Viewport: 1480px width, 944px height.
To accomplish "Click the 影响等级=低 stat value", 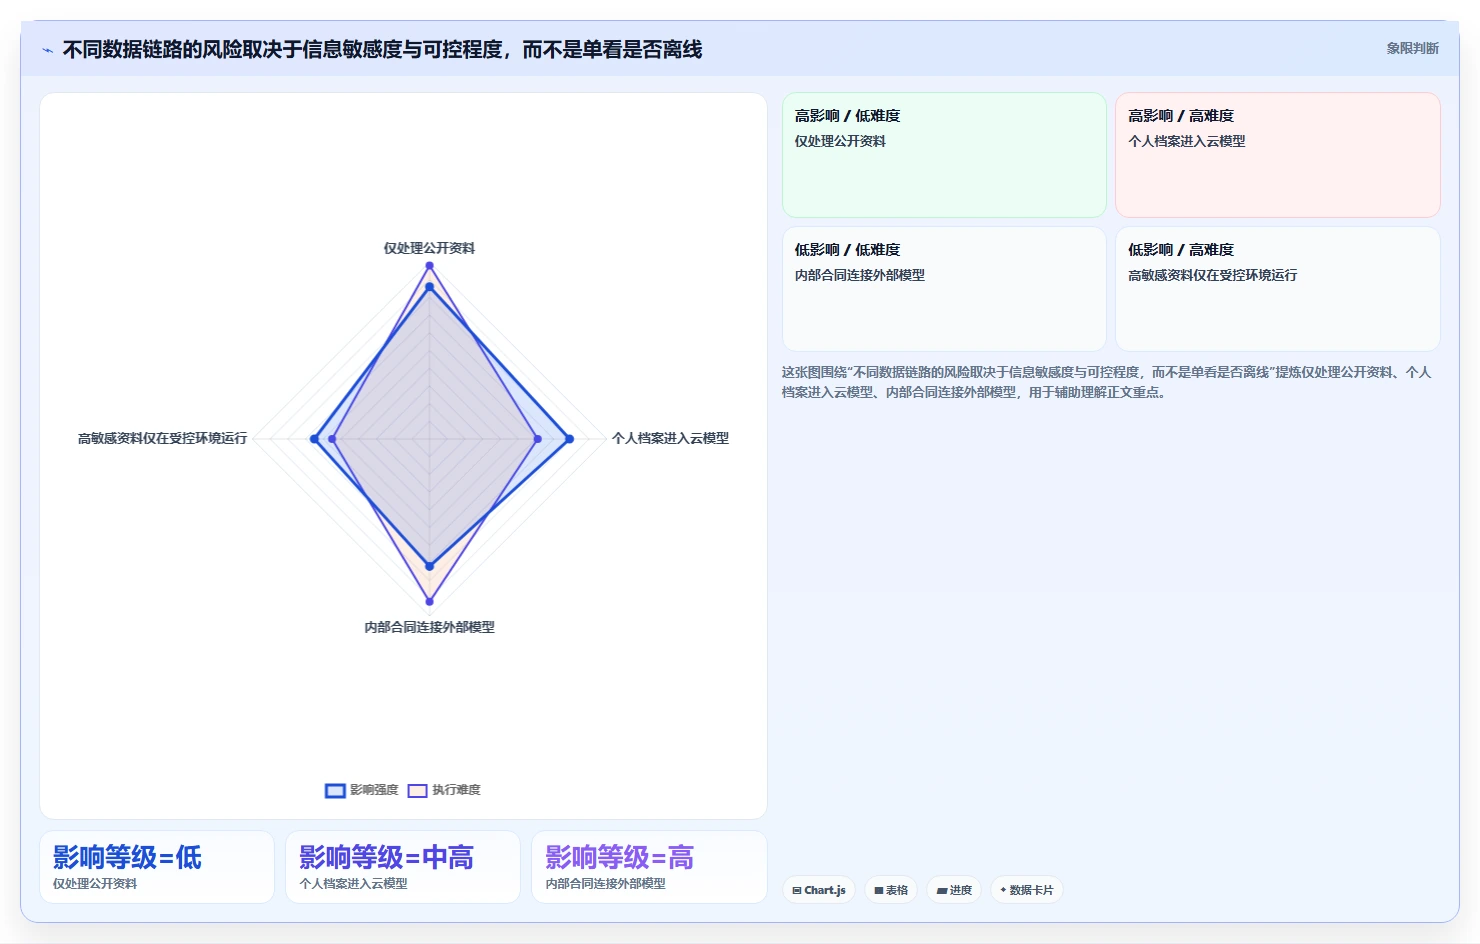I will pos(127,857).
